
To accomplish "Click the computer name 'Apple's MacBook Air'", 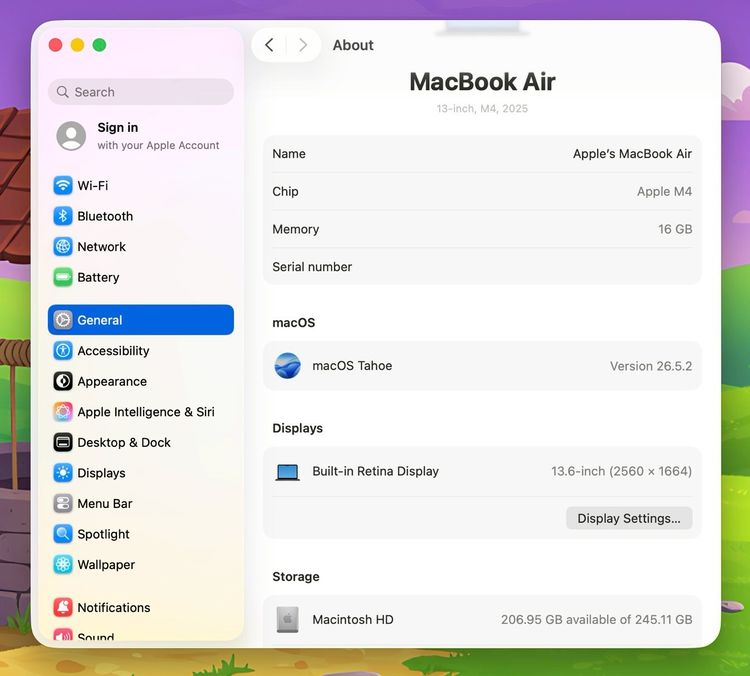I will [x=632, y=154].
